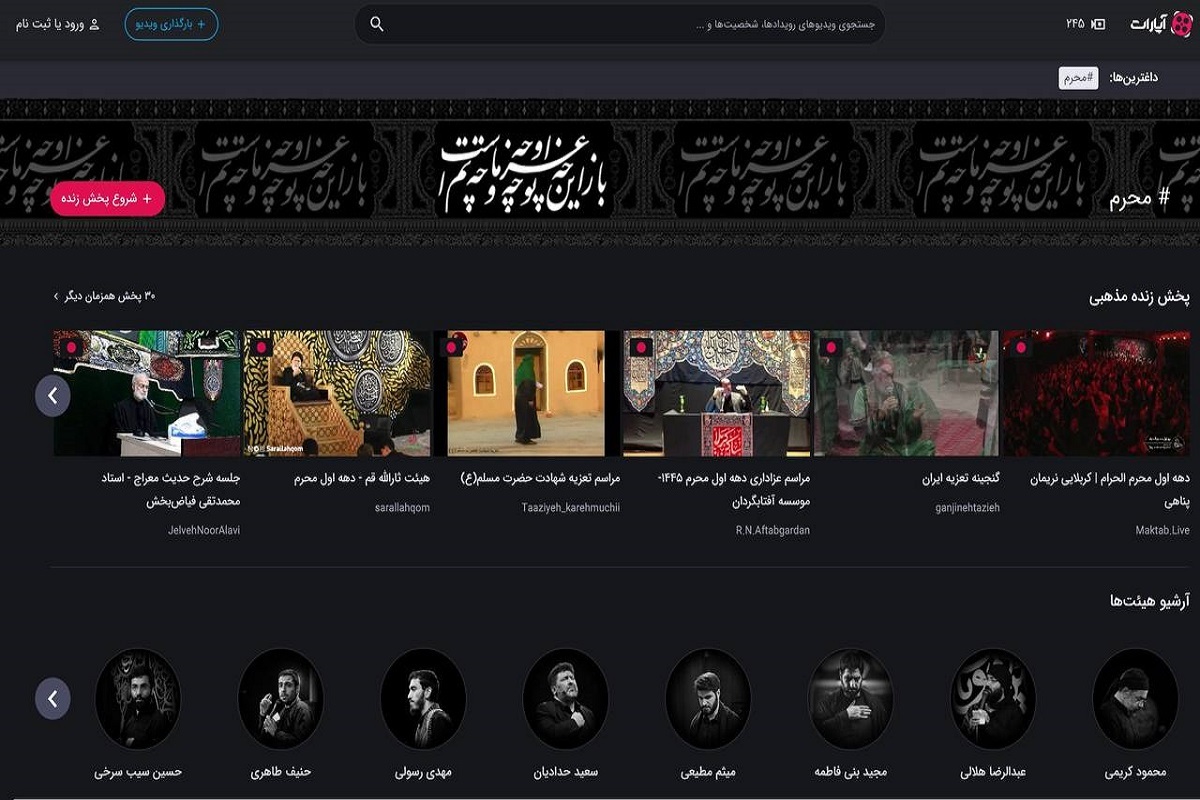This screenshot has width=1200, height=800.
Task: Show next live streams with carousel arrow
Action: click(53, 396)
